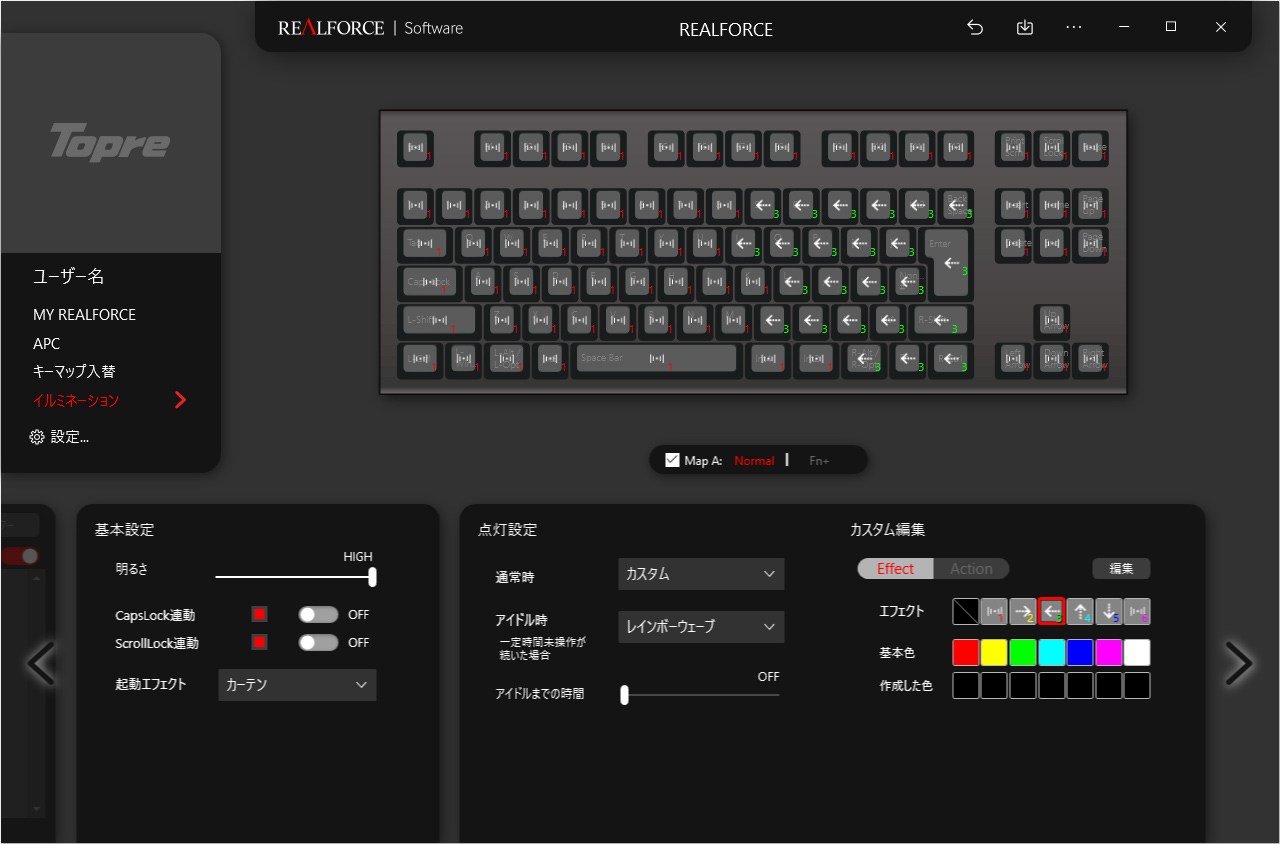This screenshot has width=1280, height=844.
Task: Click the Space Bar key on keyboard
Action: (656, 359)
